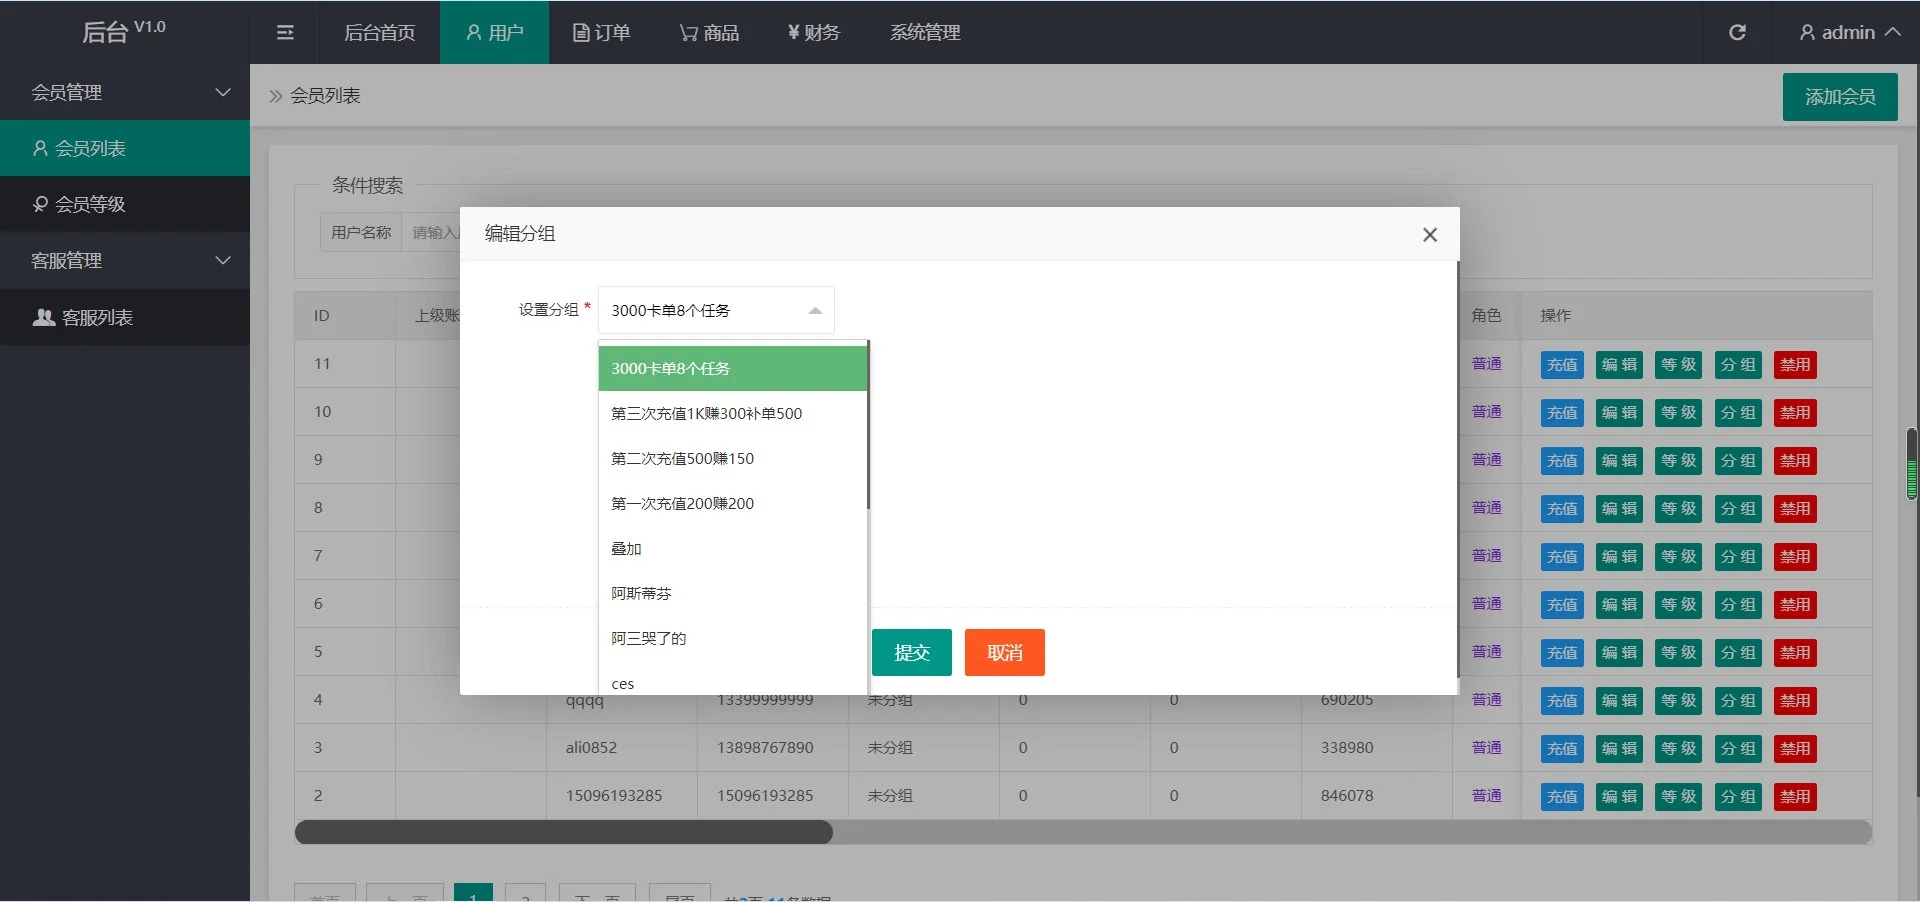Open the 订单 section via its icon
Viewport: 1920px width, 902px height.
(x=581, y=32)
